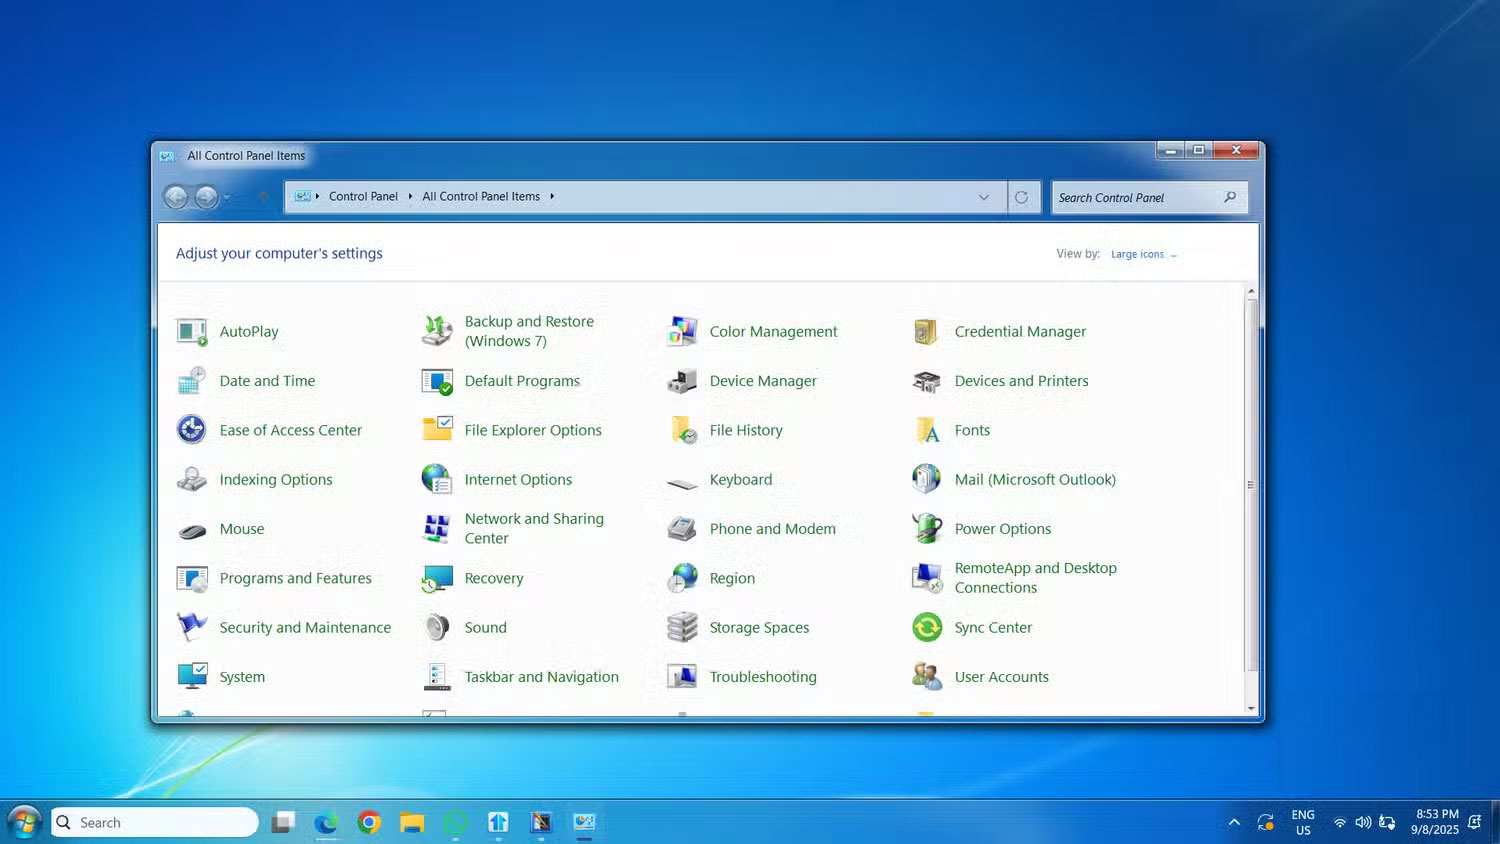
Task: Click the All Control Panel Items breadcrumb
Action: coord(481,196)
